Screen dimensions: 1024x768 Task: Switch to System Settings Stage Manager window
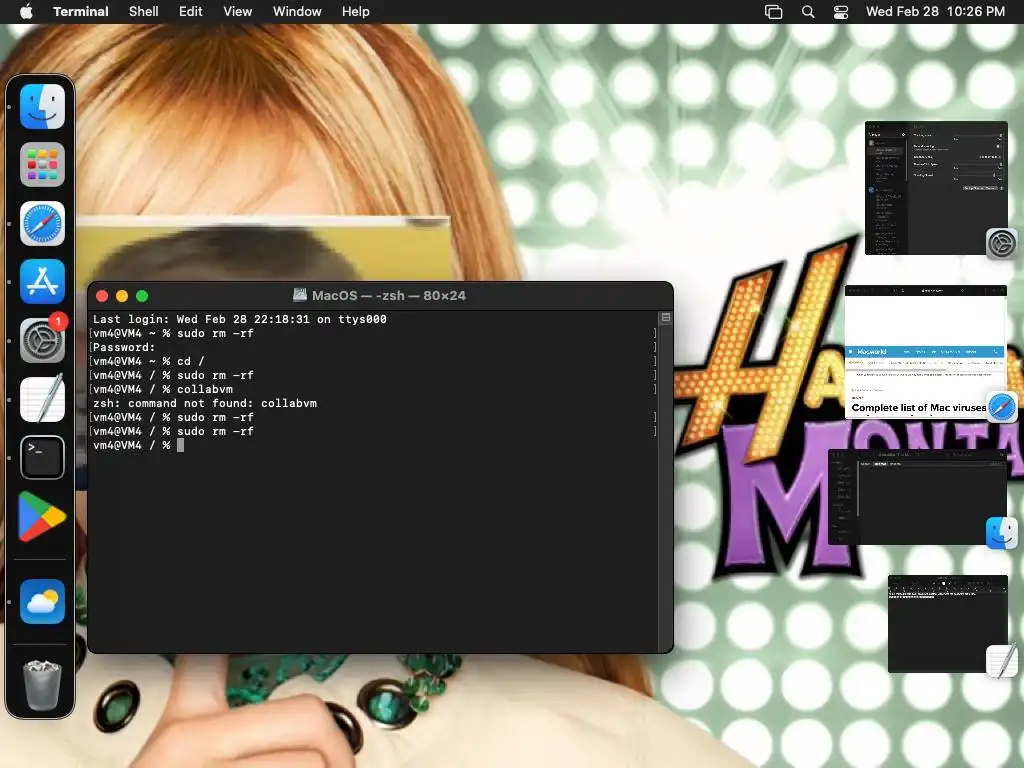point(936,188)
